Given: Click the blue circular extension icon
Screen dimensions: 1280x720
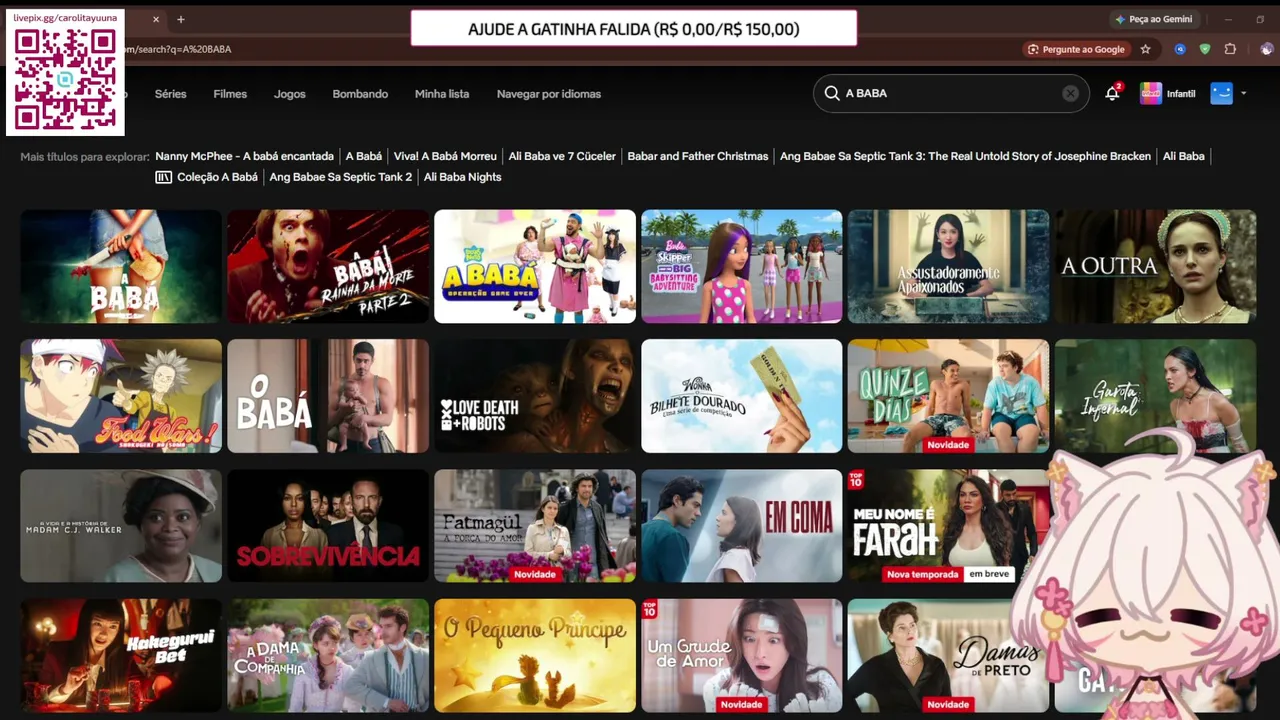Looking at the screenshot, I should 1180,49.
